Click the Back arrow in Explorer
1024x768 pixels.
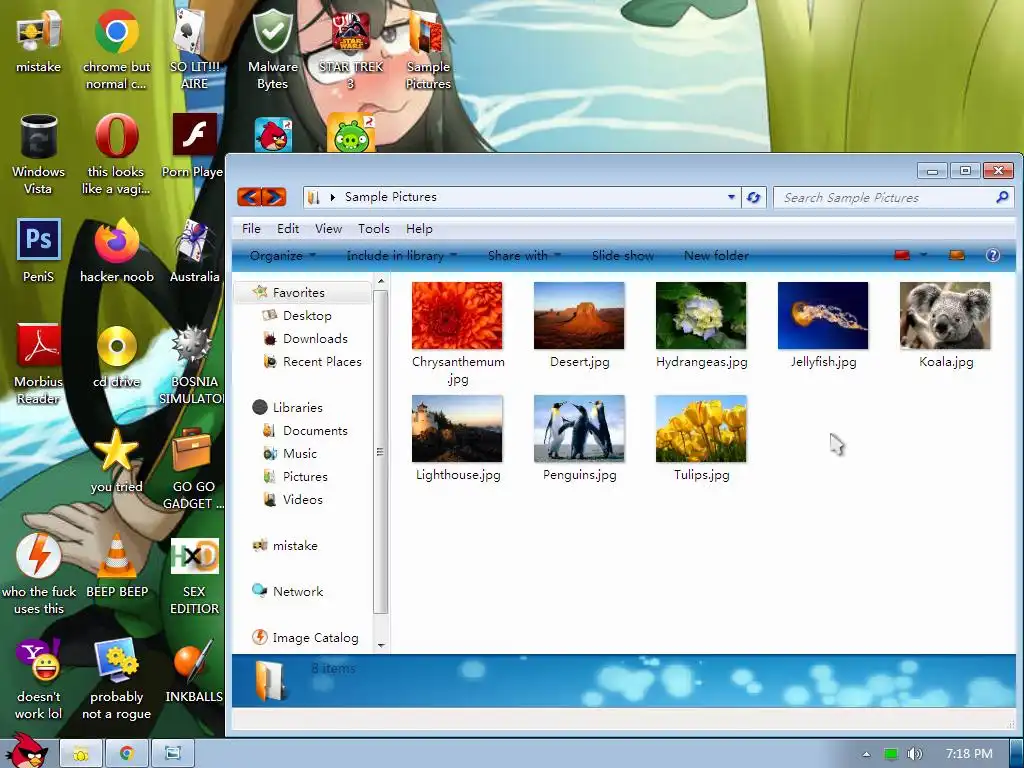point(249,197)
